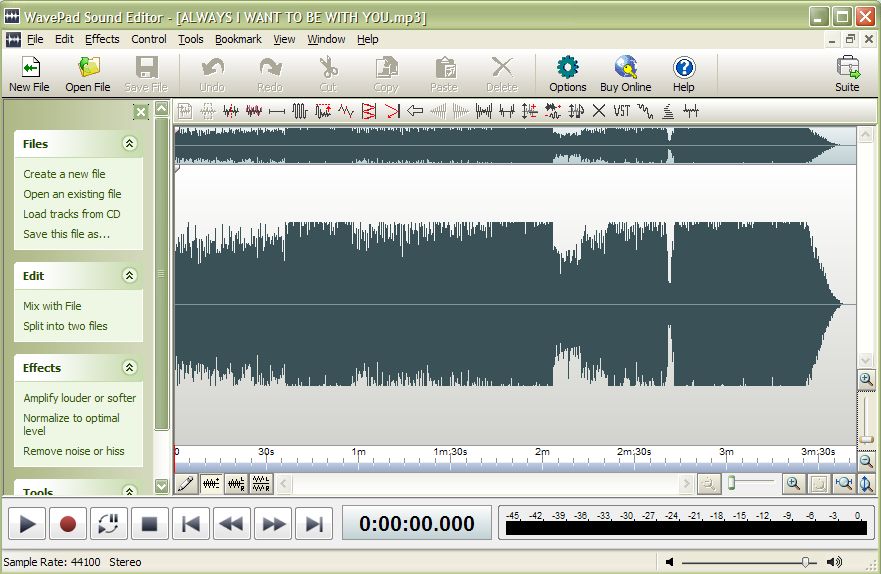Click the vertical zoom-in magnifier on right
Image resolution: width=881 pixels, height=574 pixels.
(x=866, y=380)
